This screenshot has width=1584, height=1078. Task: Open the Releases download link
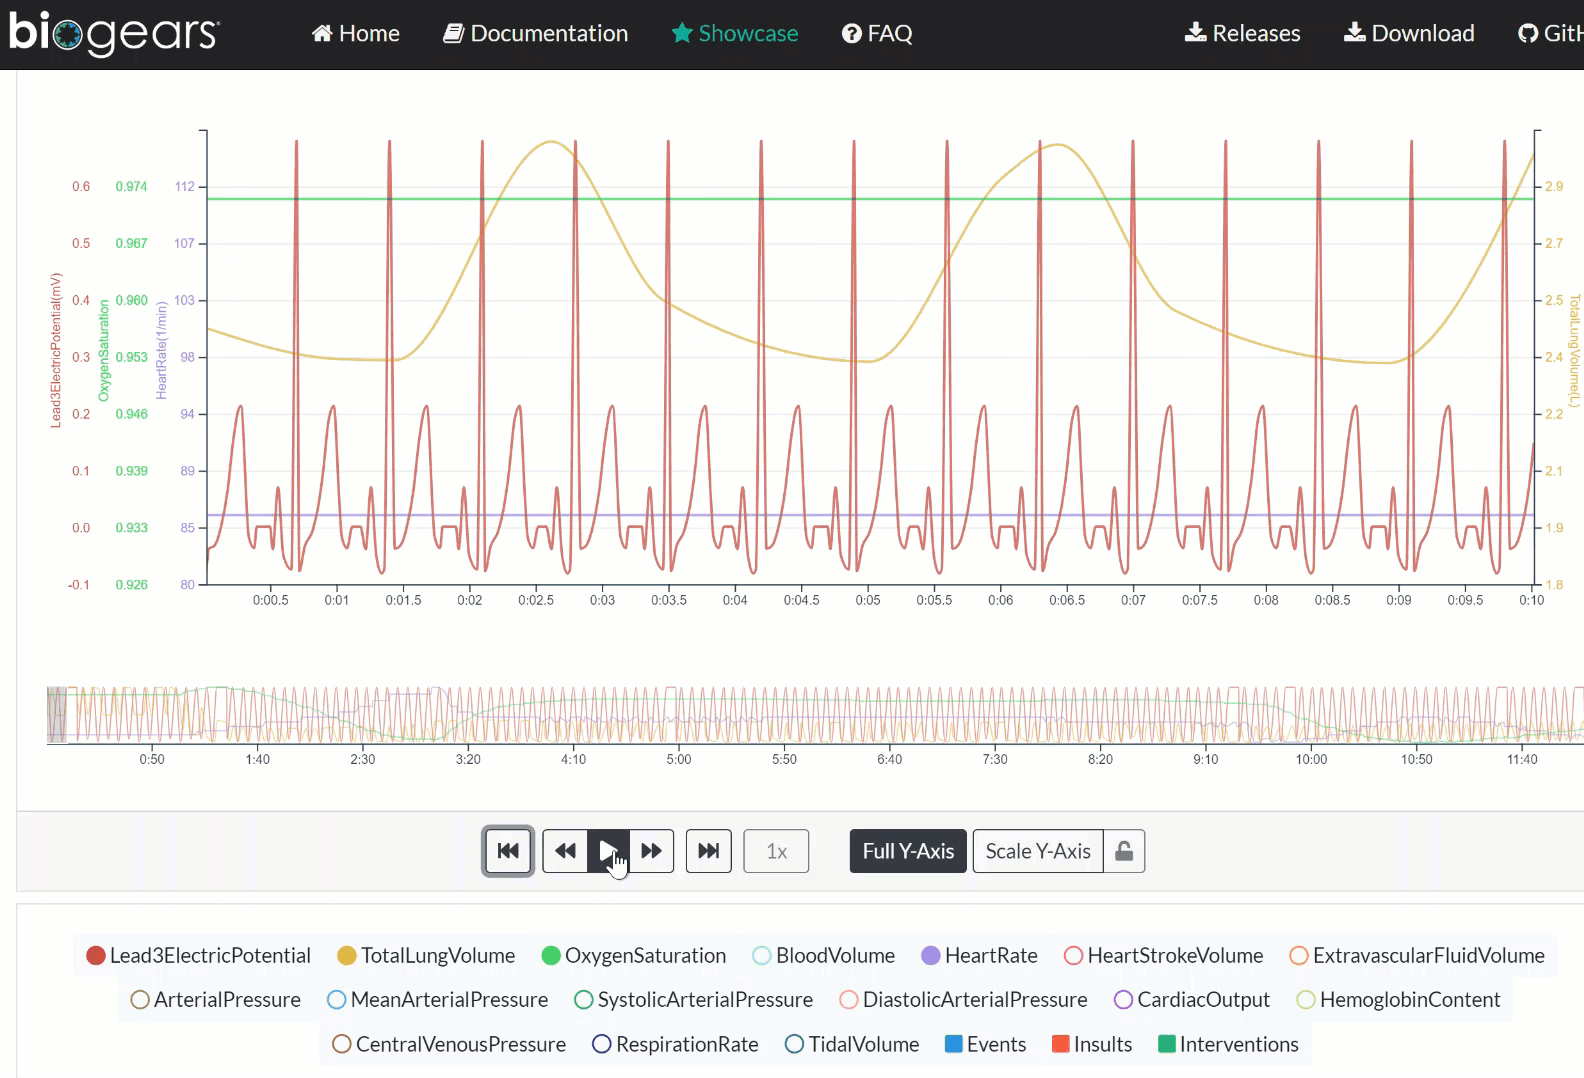pyautogui.click(x=1242, y=33)
